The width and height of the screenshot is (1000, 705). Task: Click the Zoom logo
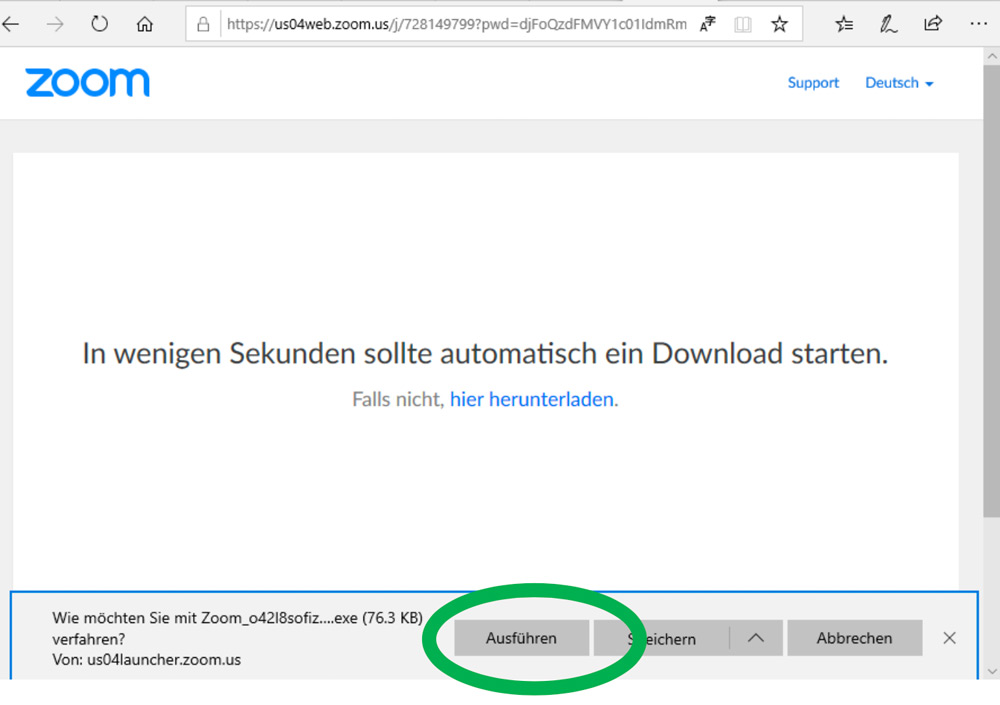[87, 83]
